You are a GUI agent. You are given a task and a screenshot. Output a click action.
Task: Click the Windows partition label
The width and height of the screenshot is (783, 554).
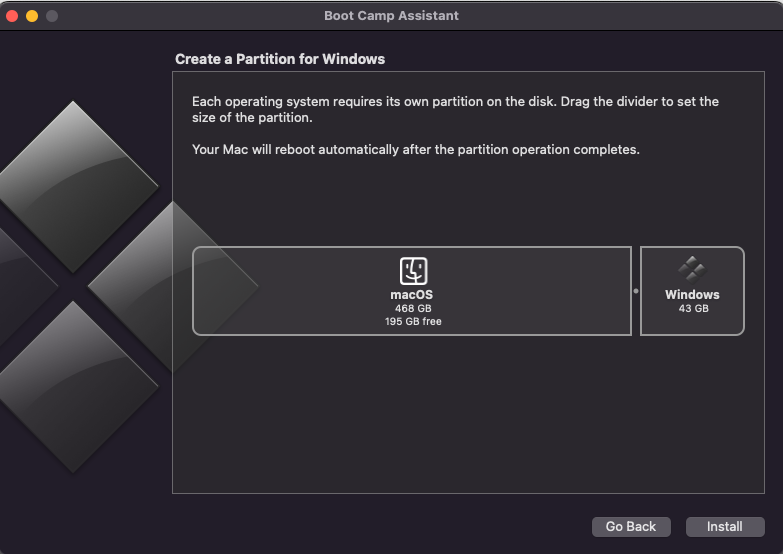click(692, 295)
